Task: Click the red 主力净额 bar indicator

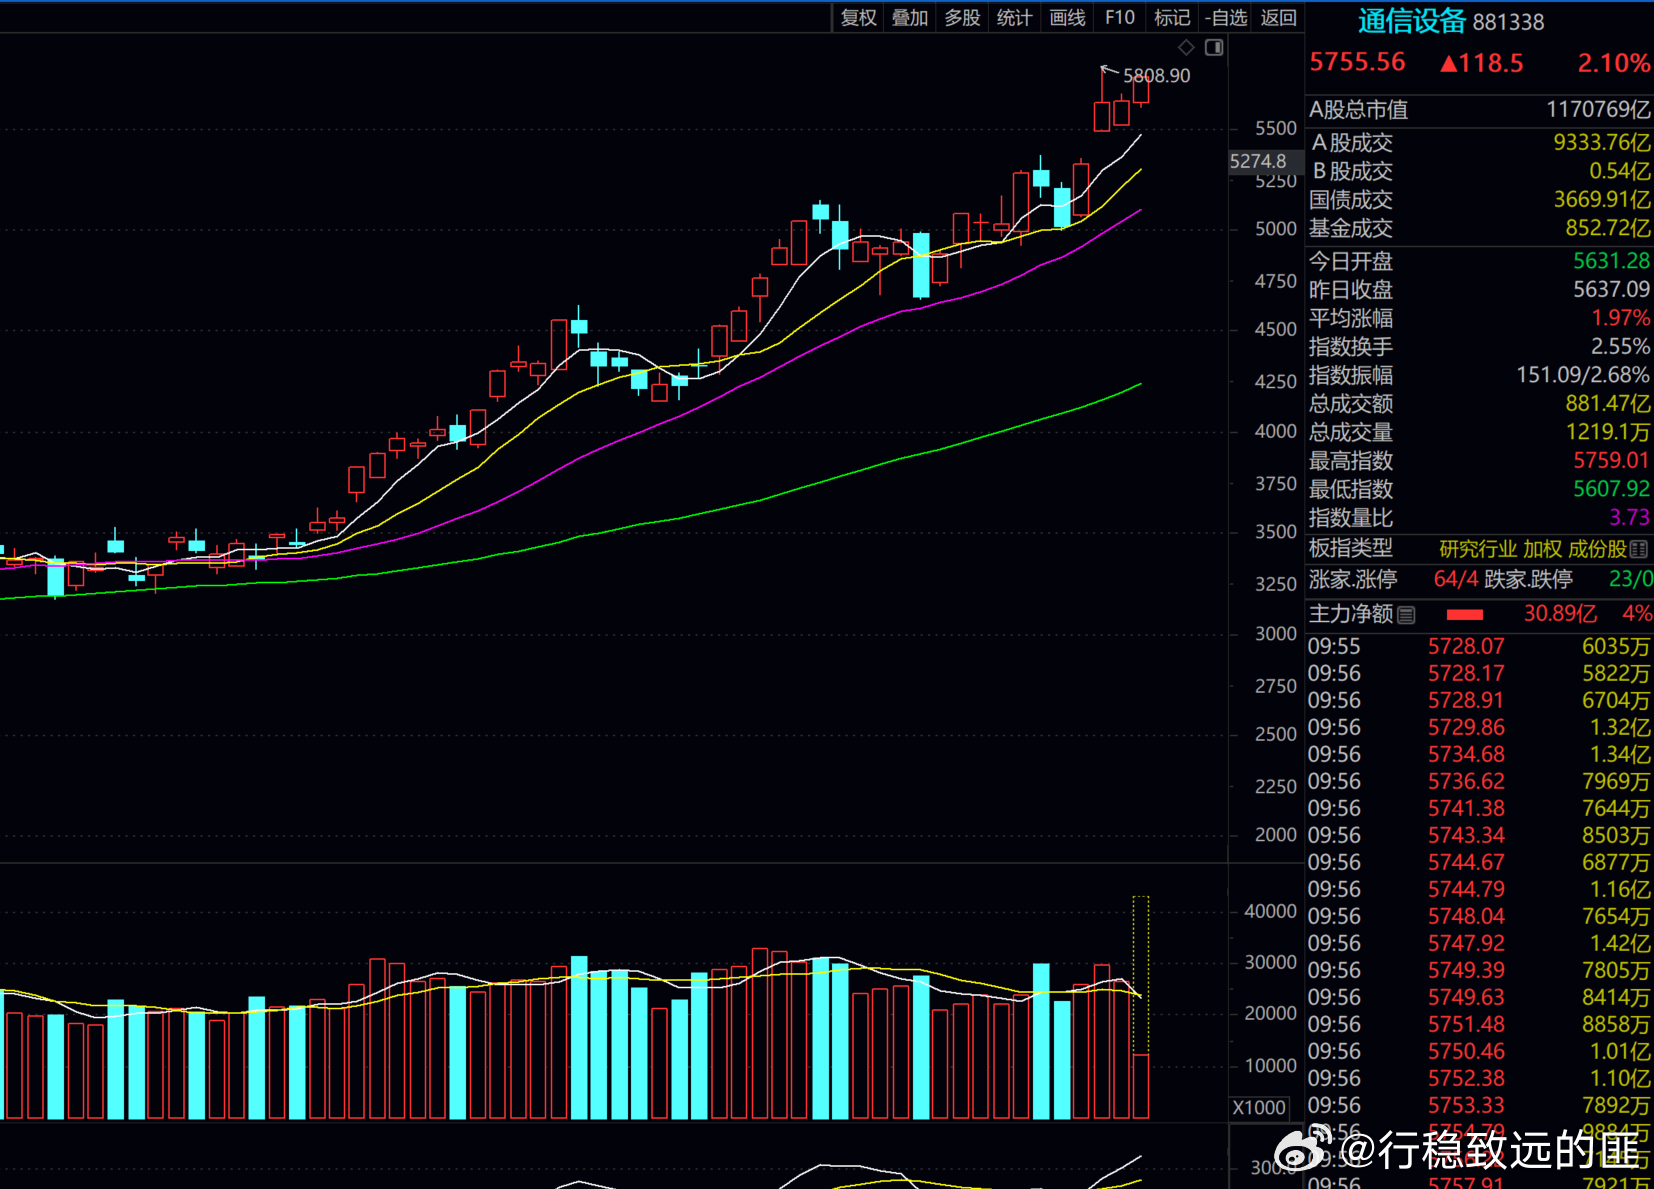Action: click(1465, 615)
